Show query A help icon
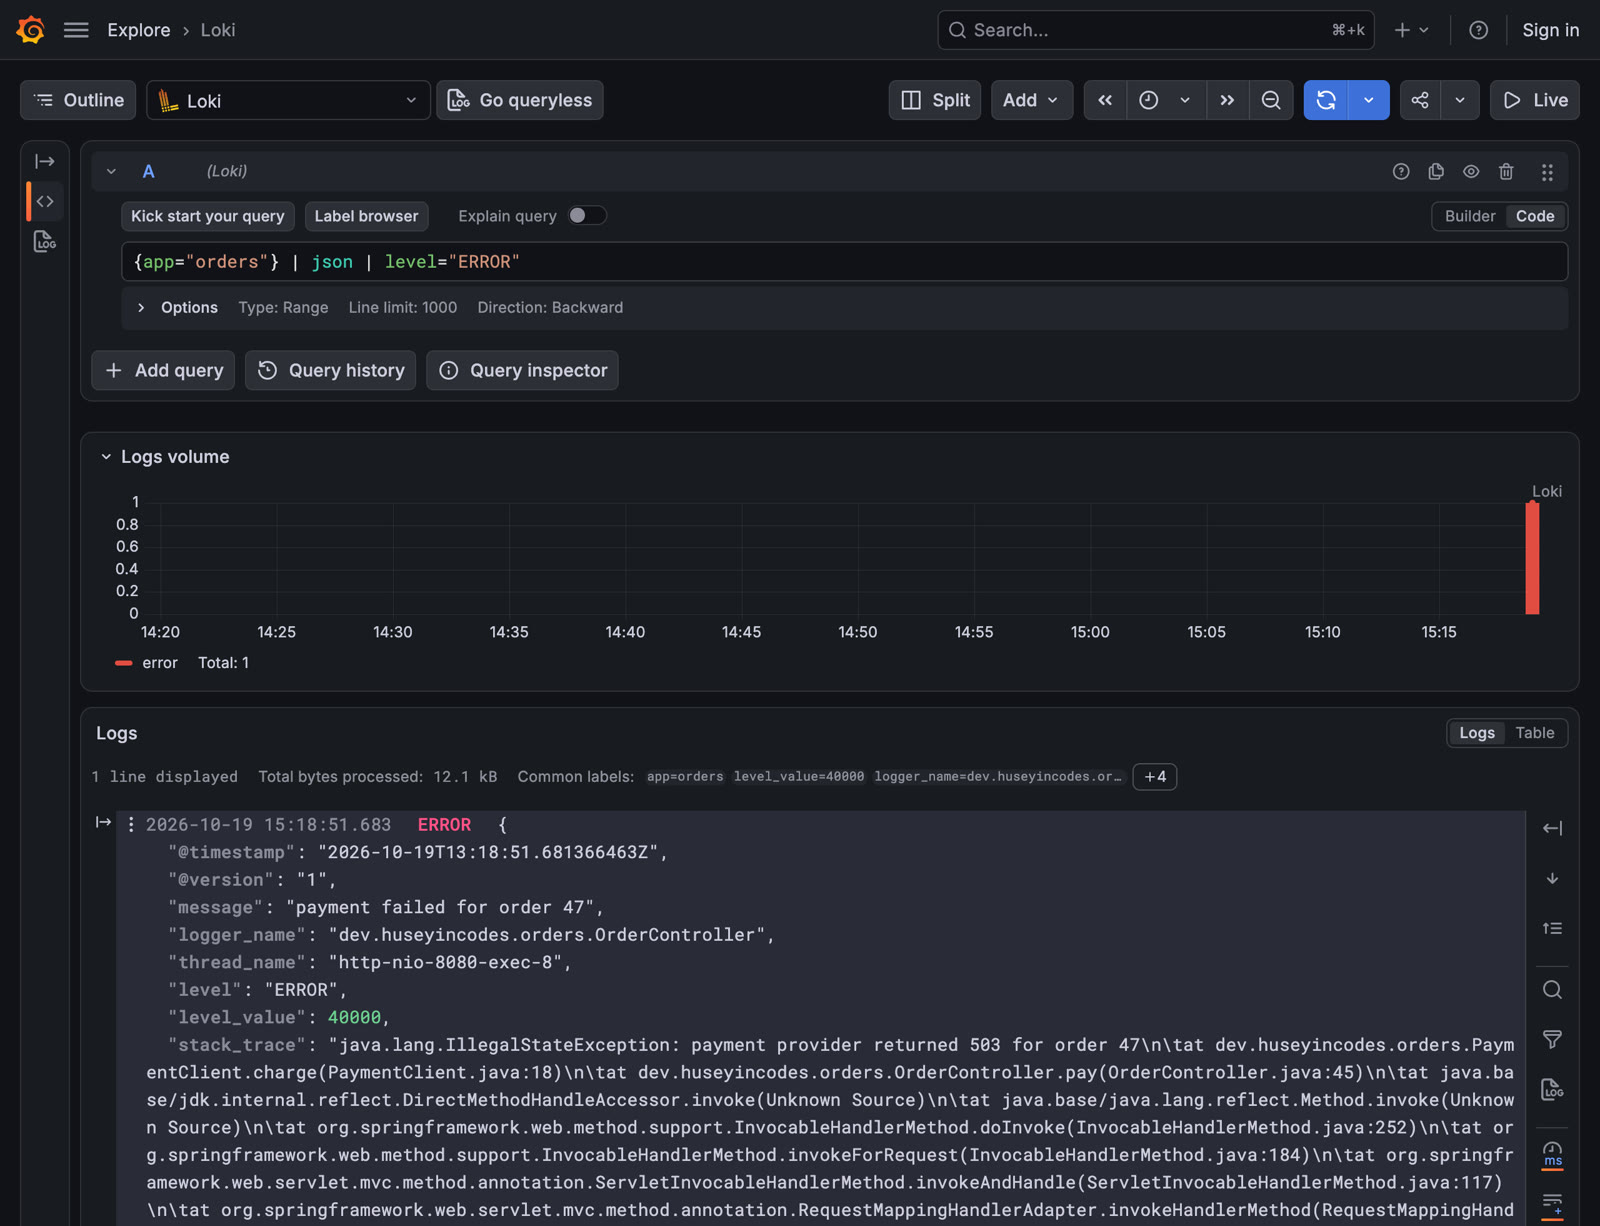Screen dimensions: 1600x1226 [x=1401, y=171]
